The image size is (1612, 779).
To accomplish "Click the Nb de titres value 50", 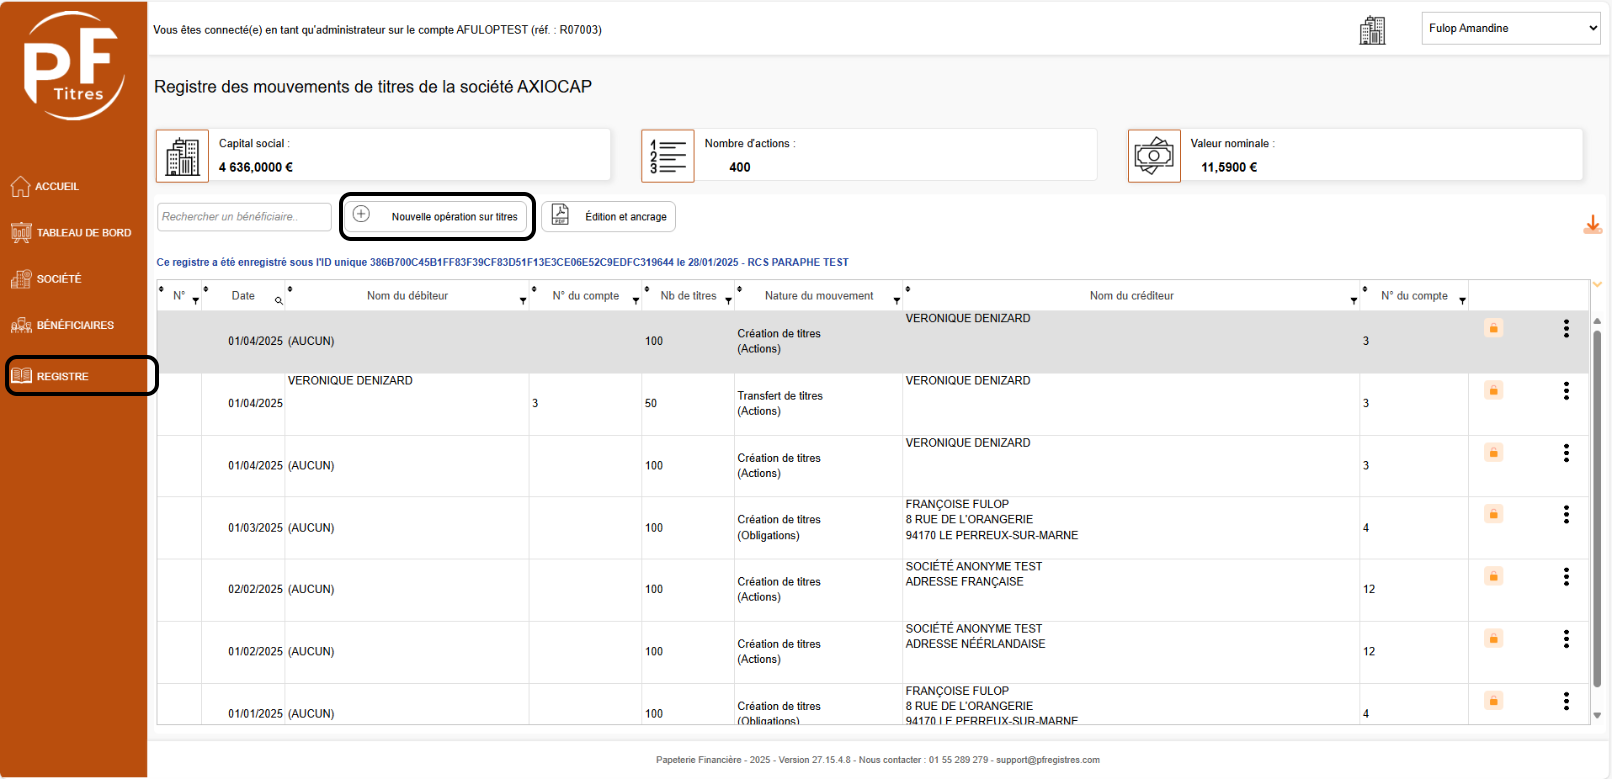I will pos(651,404).
